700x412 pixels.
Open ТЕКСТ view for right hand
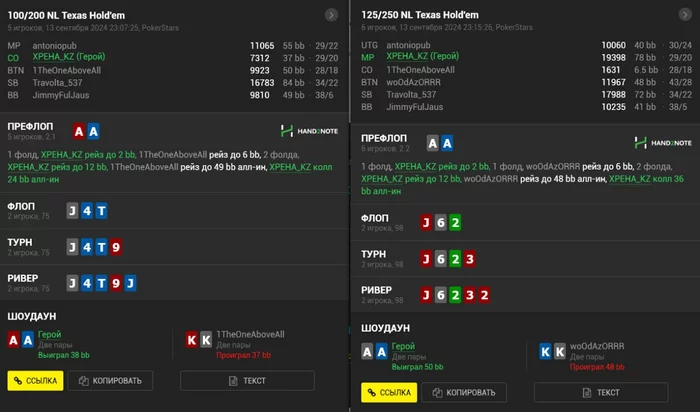tap(601, 392)
